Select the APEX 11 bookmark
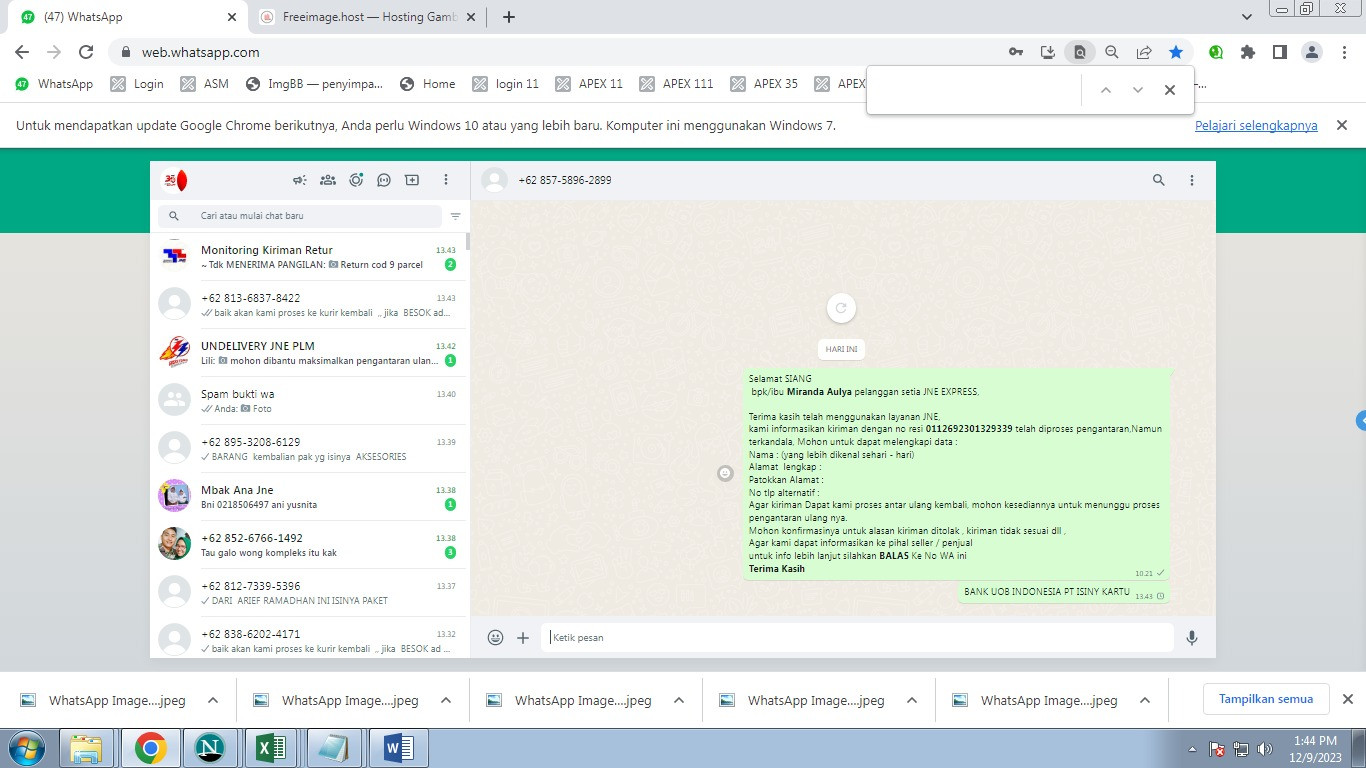The image size is (1366, 768). point(590,84)
